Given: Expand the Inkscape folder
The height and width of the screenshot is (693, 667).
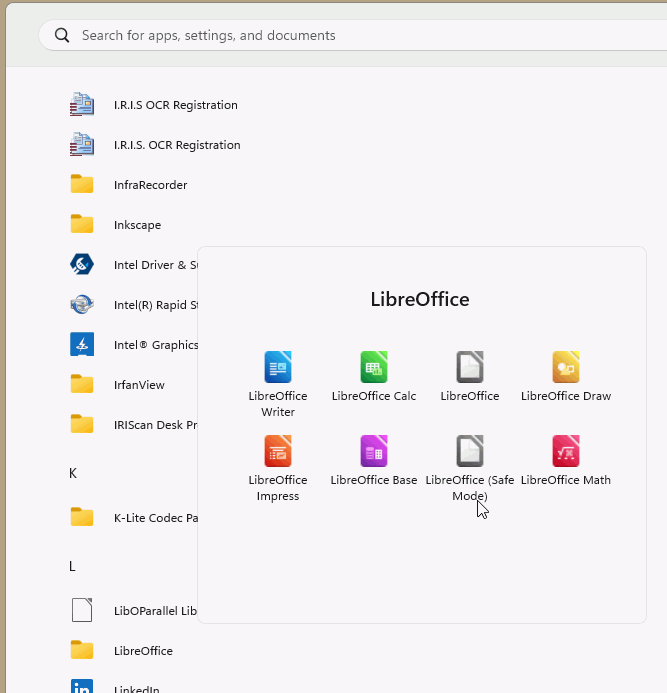Looking at the screenshot, I should (x=137, y=225).
